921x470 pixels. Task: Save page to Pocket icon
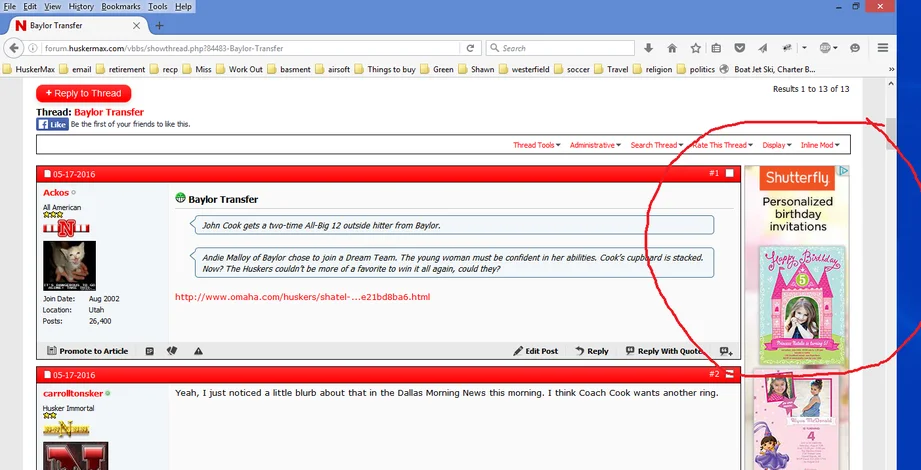tap(740, 48)
